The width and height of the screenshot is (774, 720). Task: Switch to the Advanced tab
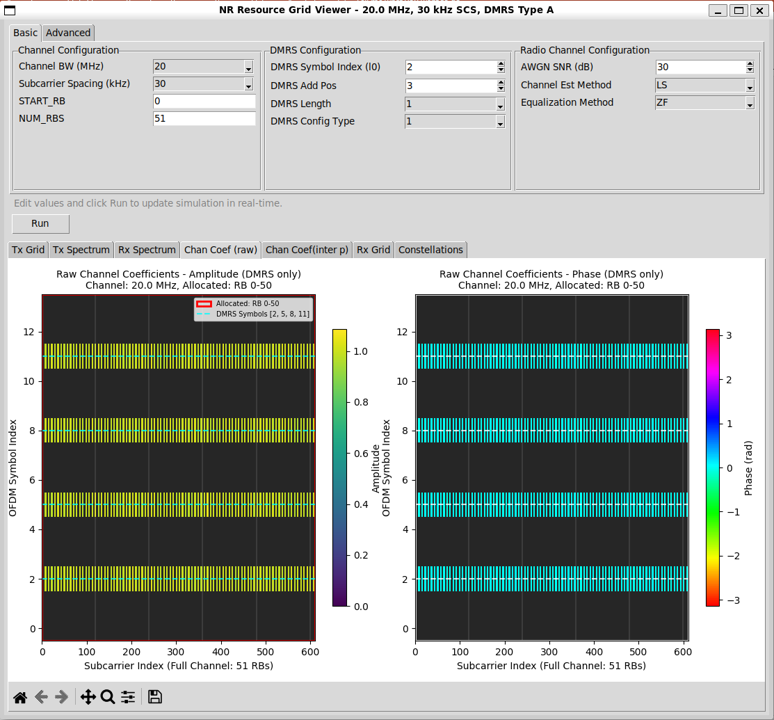[68, 33]
